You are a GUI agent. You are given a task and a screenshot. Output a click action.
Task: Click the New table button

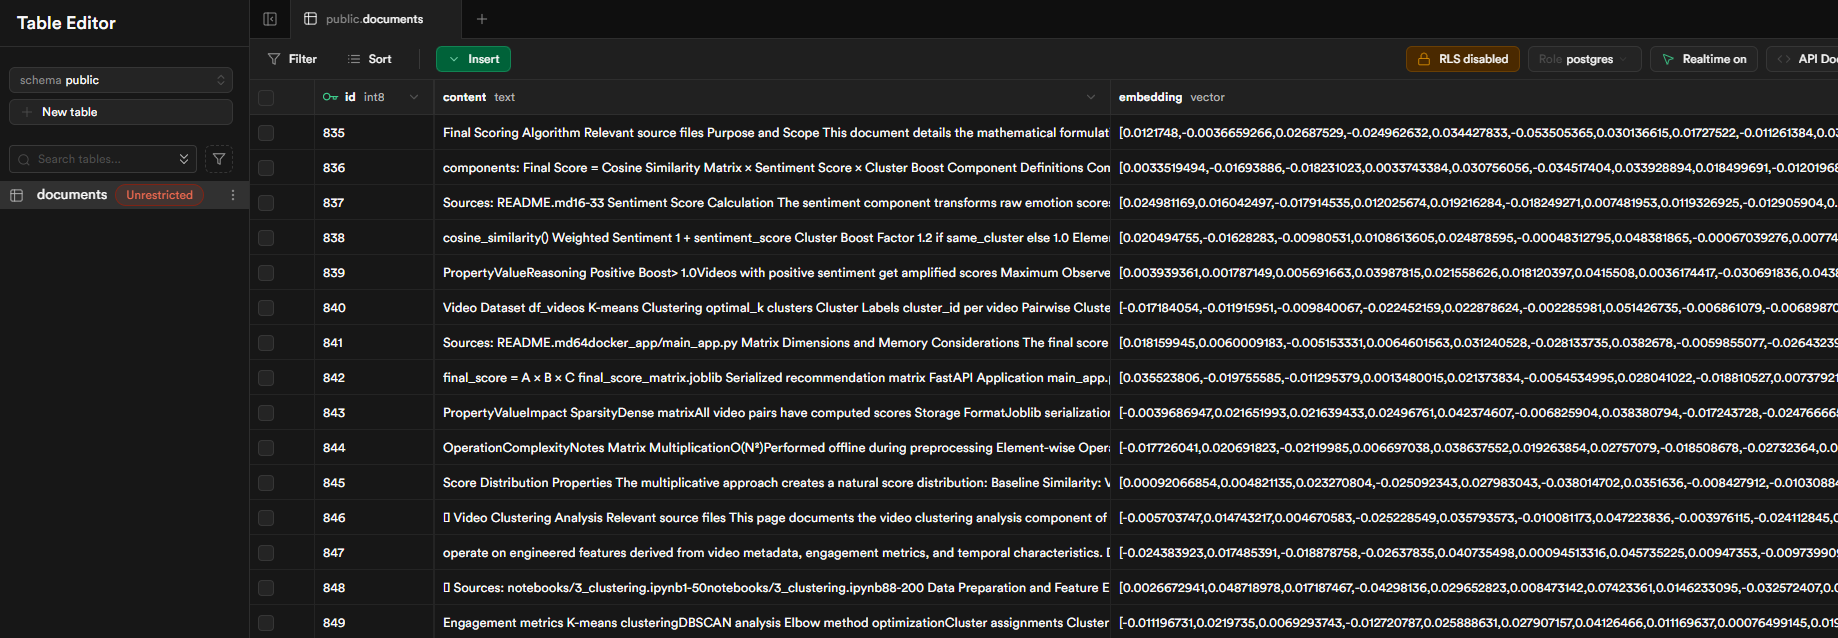pyautogui.click(x=121, y=112)
